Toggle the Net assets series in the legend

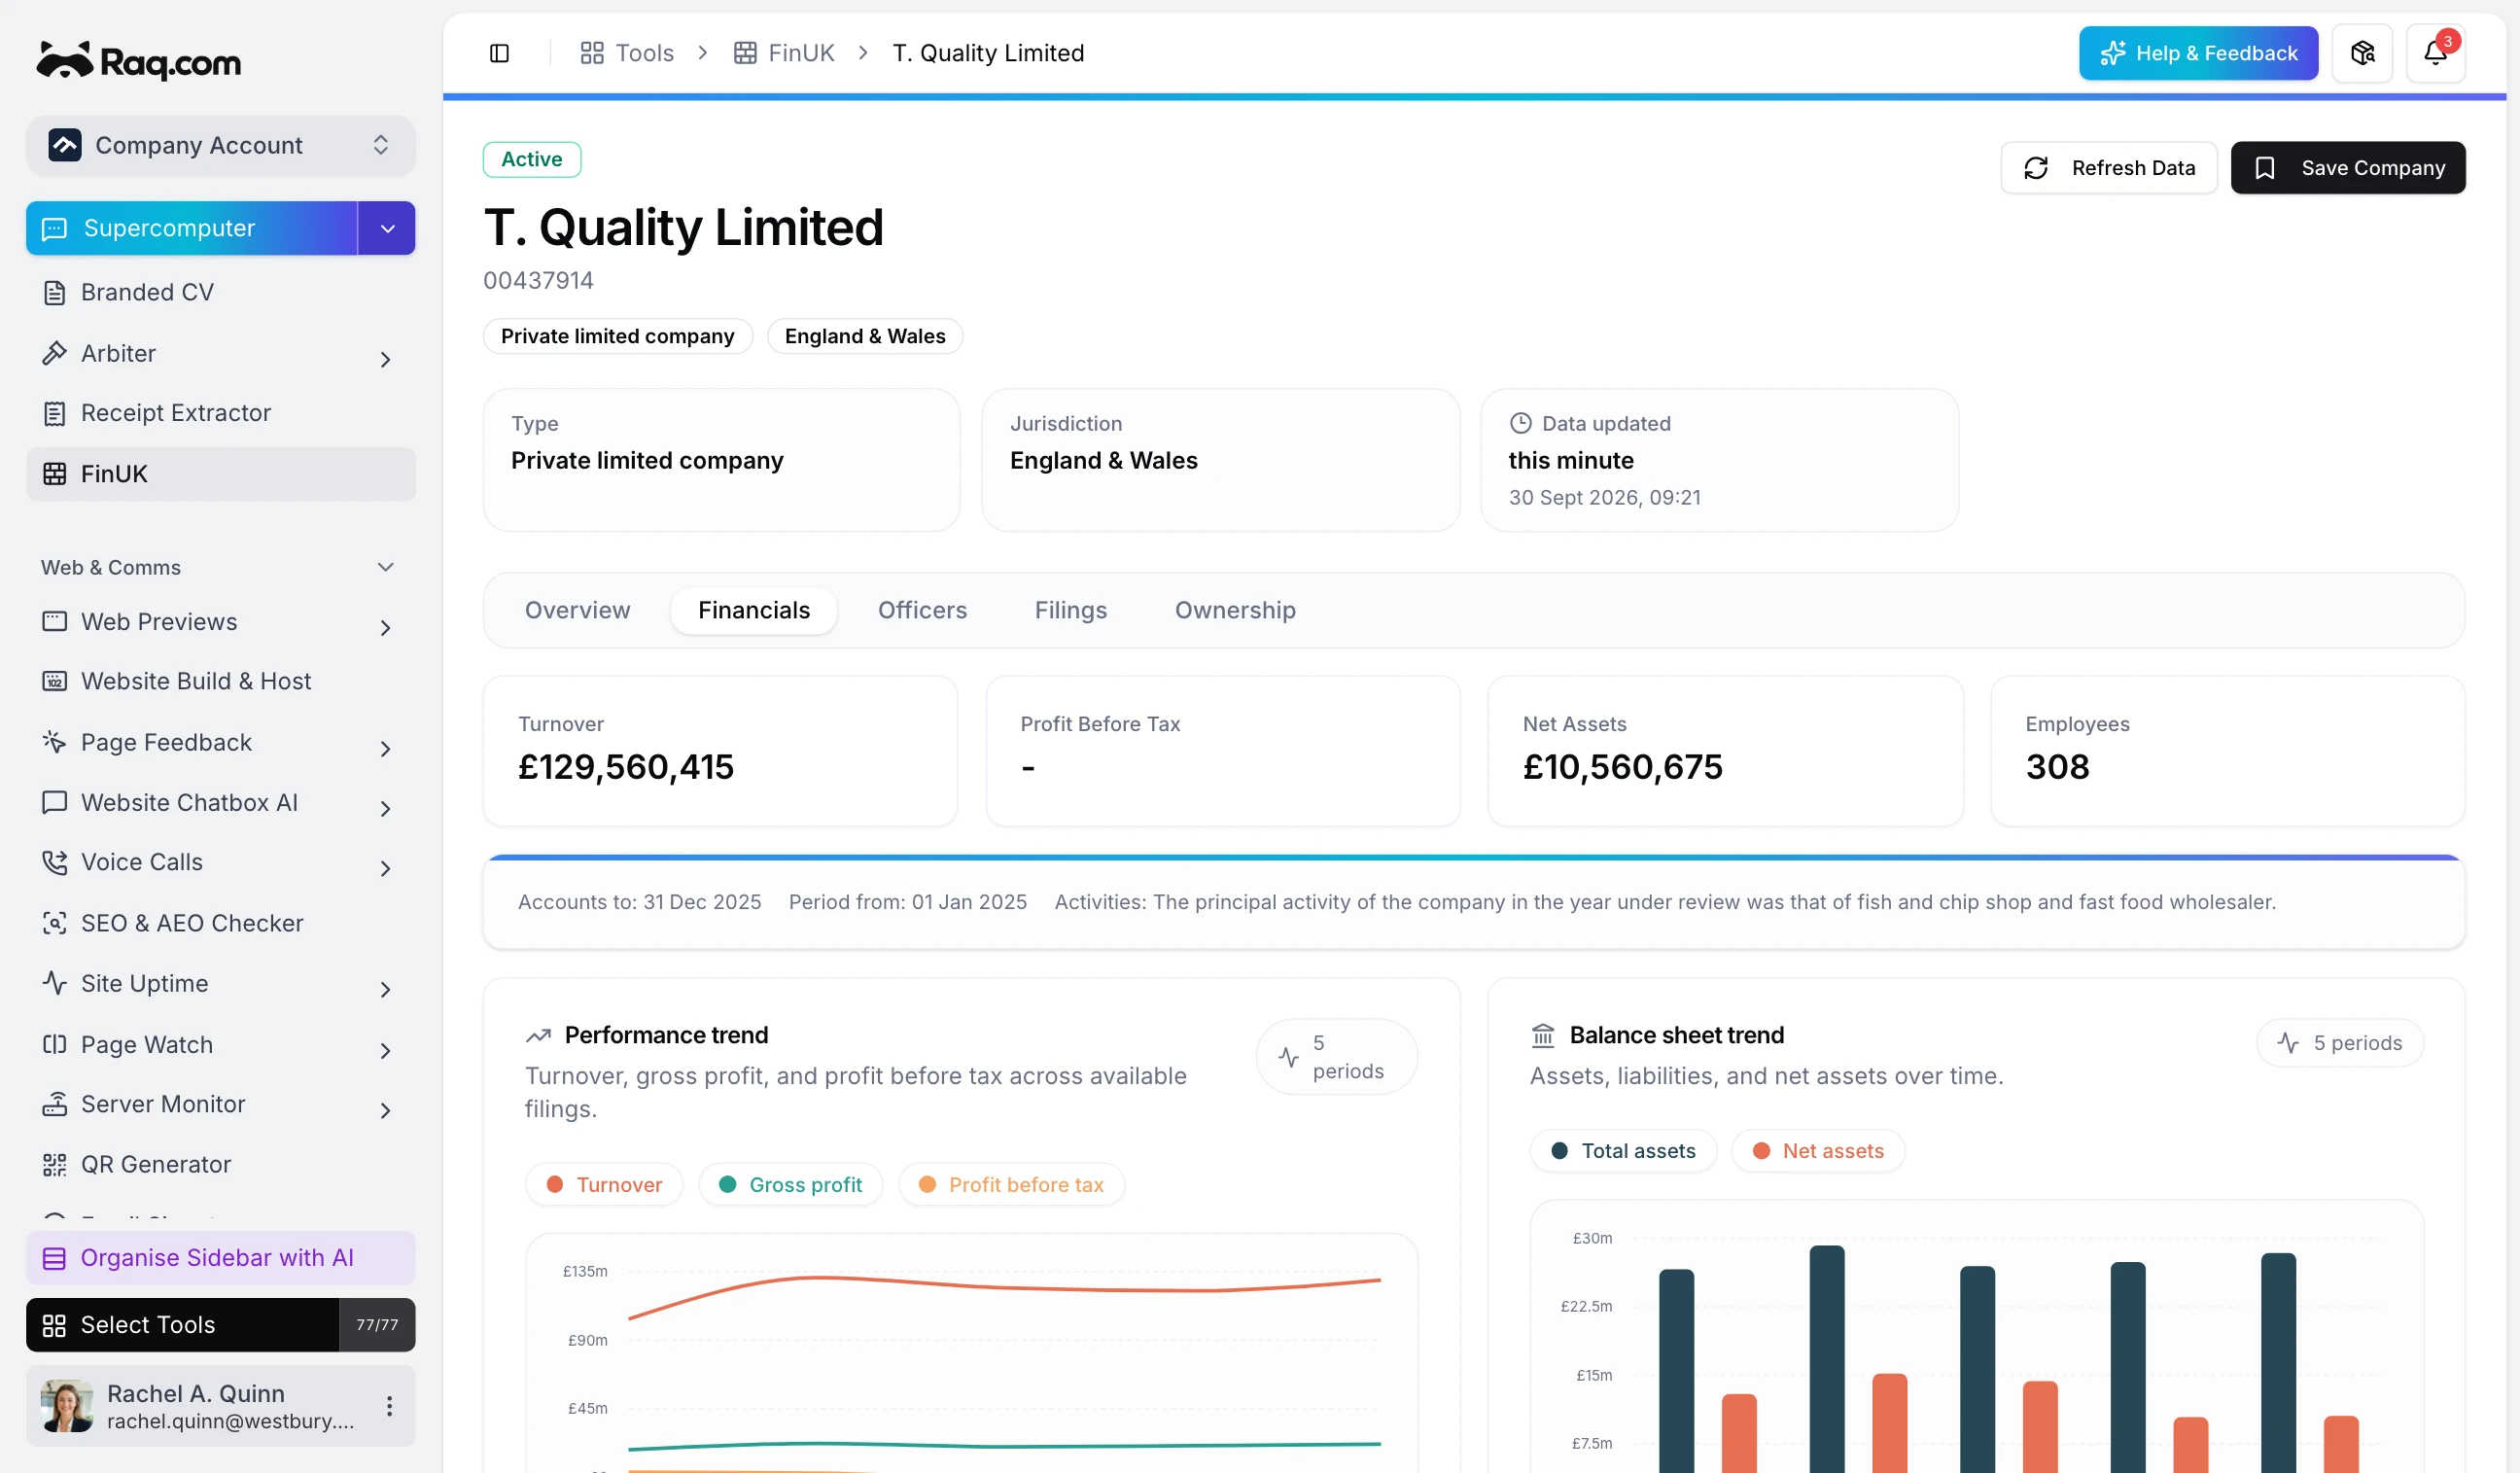pos(1818,1151)
